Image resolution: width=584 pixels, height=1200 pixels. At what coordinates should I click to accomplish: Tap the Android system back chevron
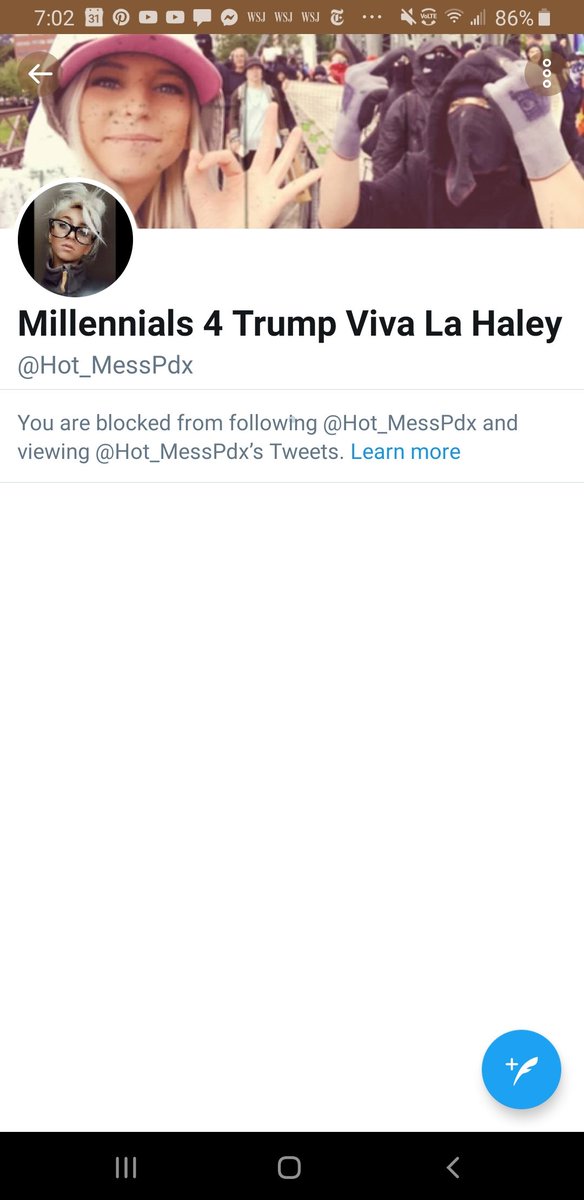click(x=453, y=1167)
